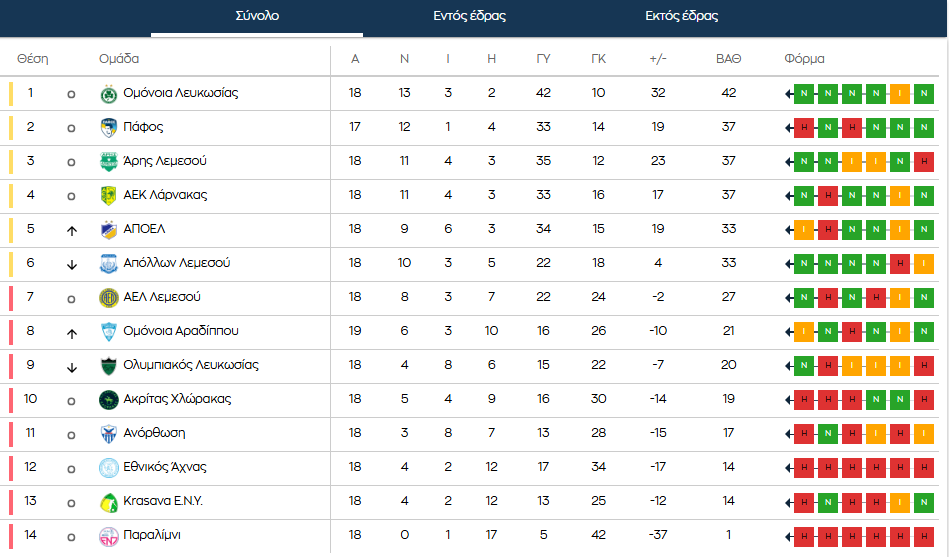The image size is (949, 557).
Task: Click the Krasava Ε.Ν.Υ. club logo
Action: [x=108, y=502]
